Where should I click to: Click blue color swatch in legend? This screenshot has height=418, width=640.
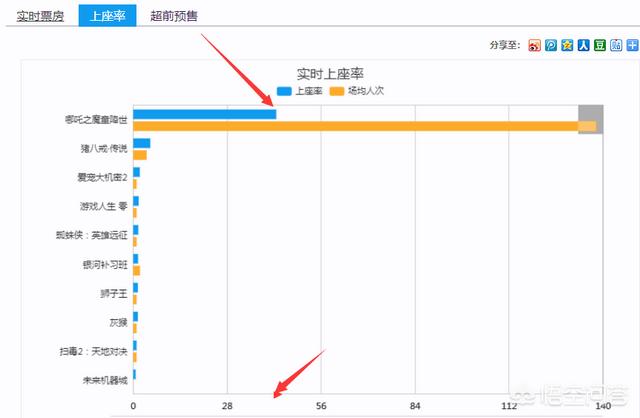283,90
